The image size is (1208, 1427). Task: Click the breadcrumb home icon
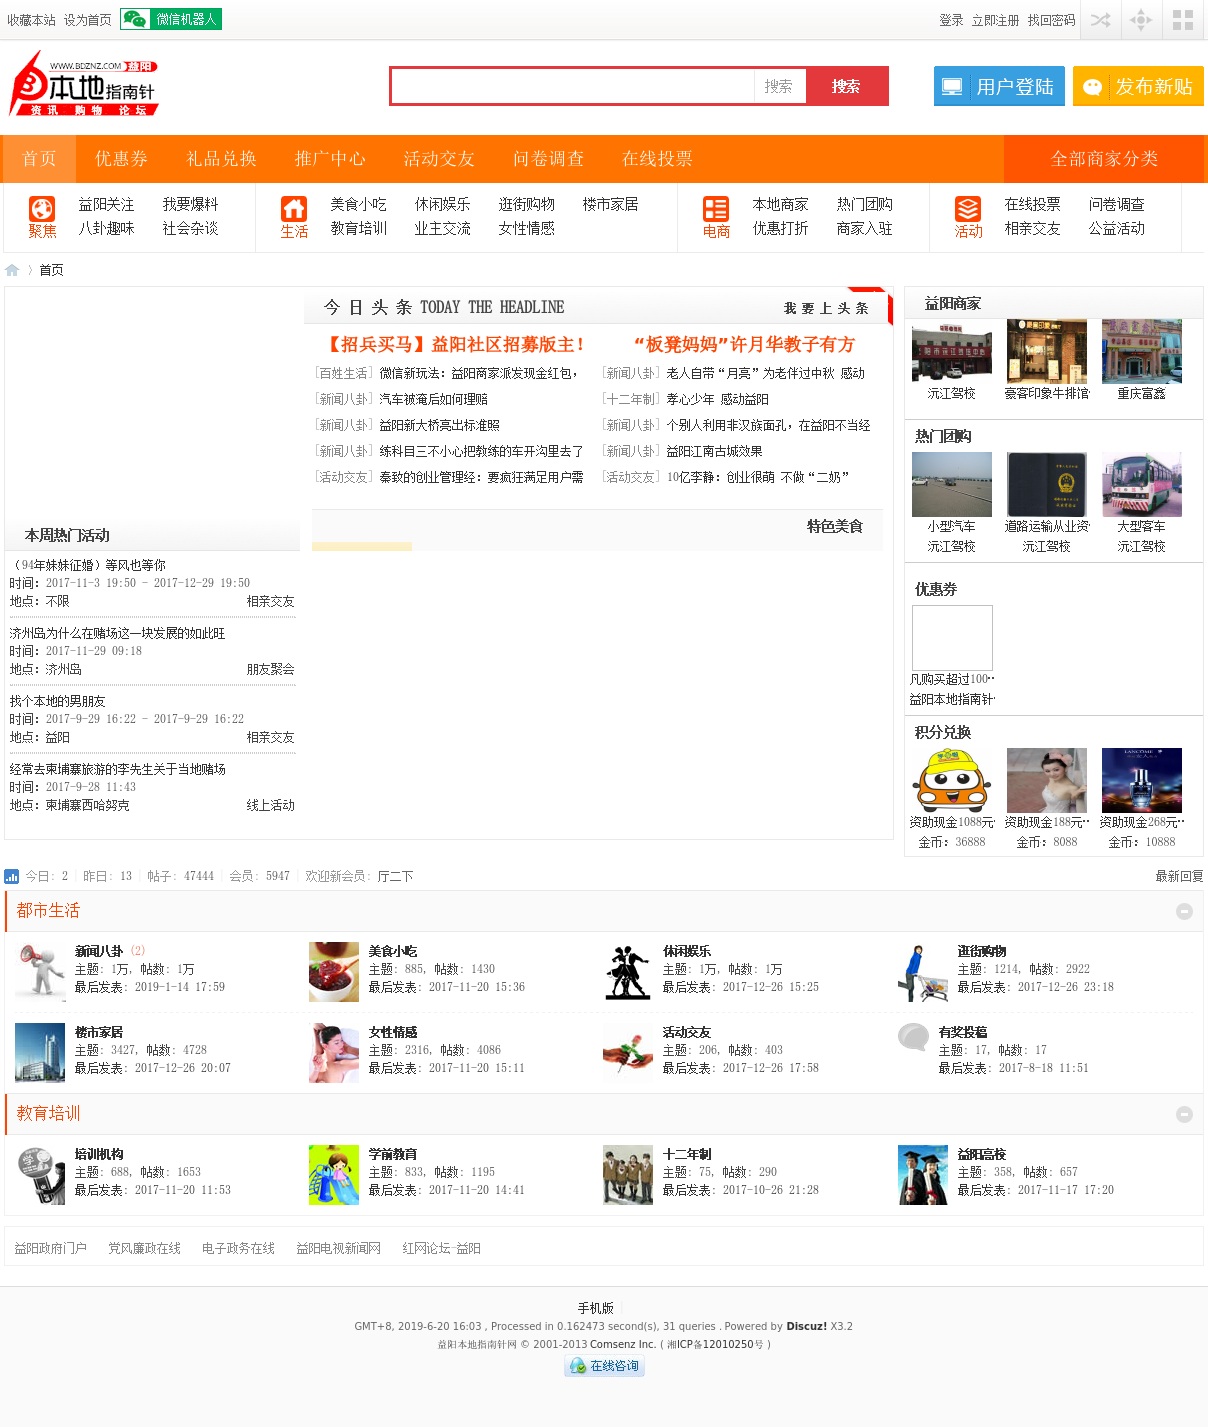point(12,270)
